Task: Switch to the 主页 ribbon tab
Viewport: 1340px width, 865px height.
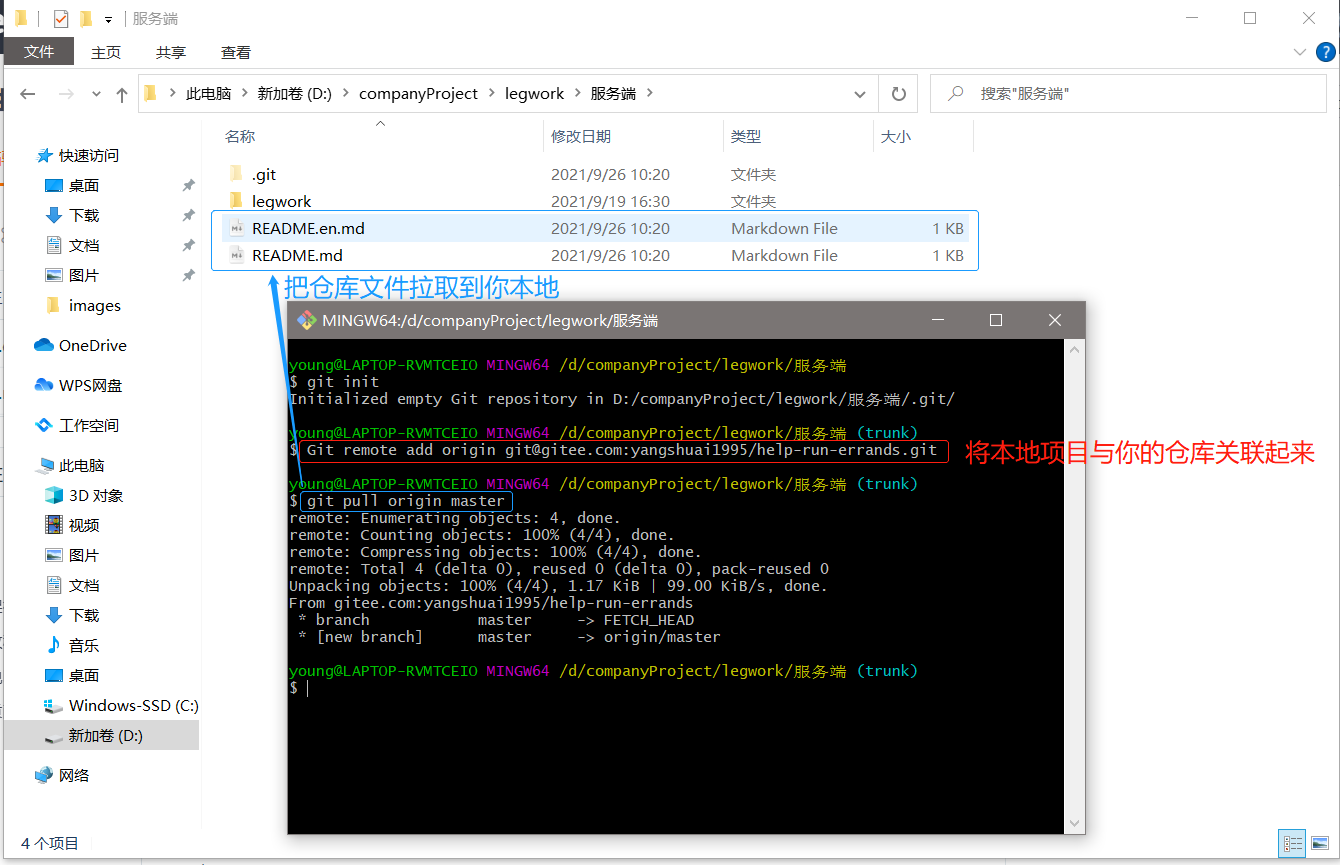Action: pos(106,52)
